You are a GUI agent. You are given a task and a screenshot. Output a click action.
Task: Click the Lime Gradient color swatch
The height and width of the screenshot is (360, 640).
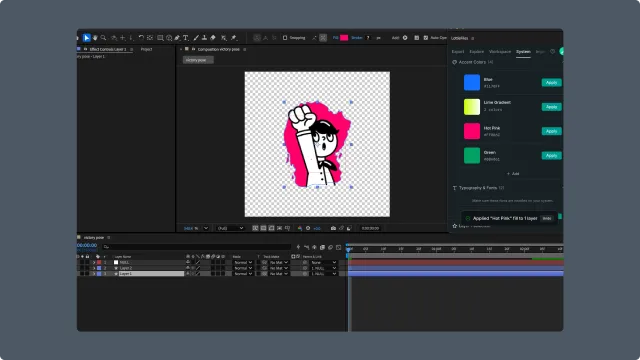pyautogui.click(x=472, y=107)
